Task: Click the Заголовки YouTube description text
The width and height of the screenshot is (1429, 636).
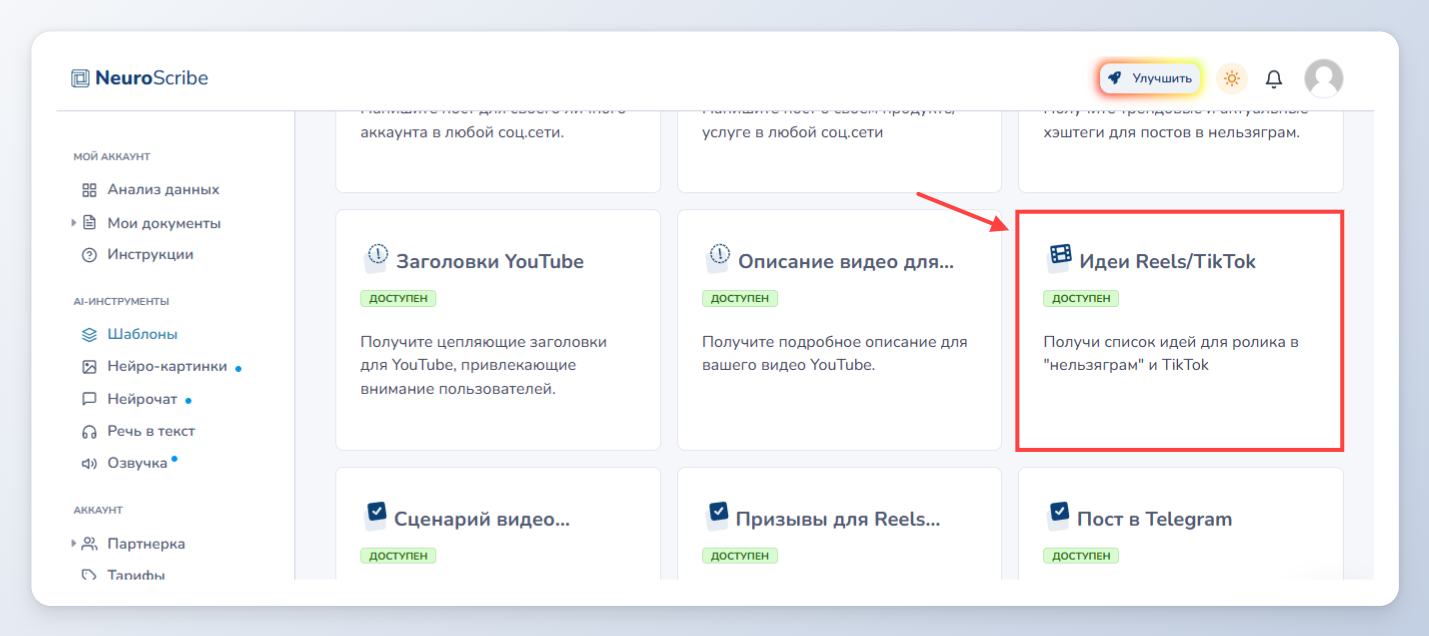Action: coord(483,365)
